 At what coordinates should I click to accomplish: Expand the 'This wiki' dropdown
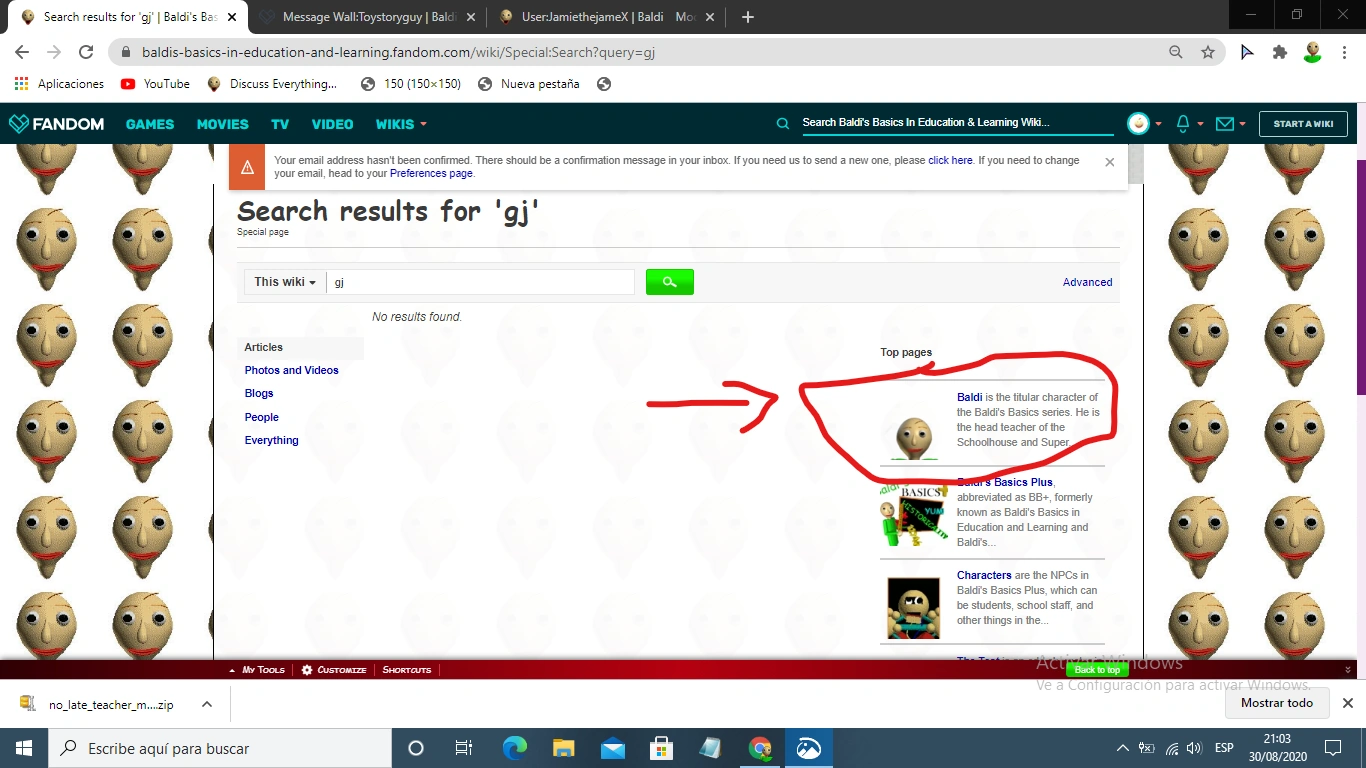(284, 282)
